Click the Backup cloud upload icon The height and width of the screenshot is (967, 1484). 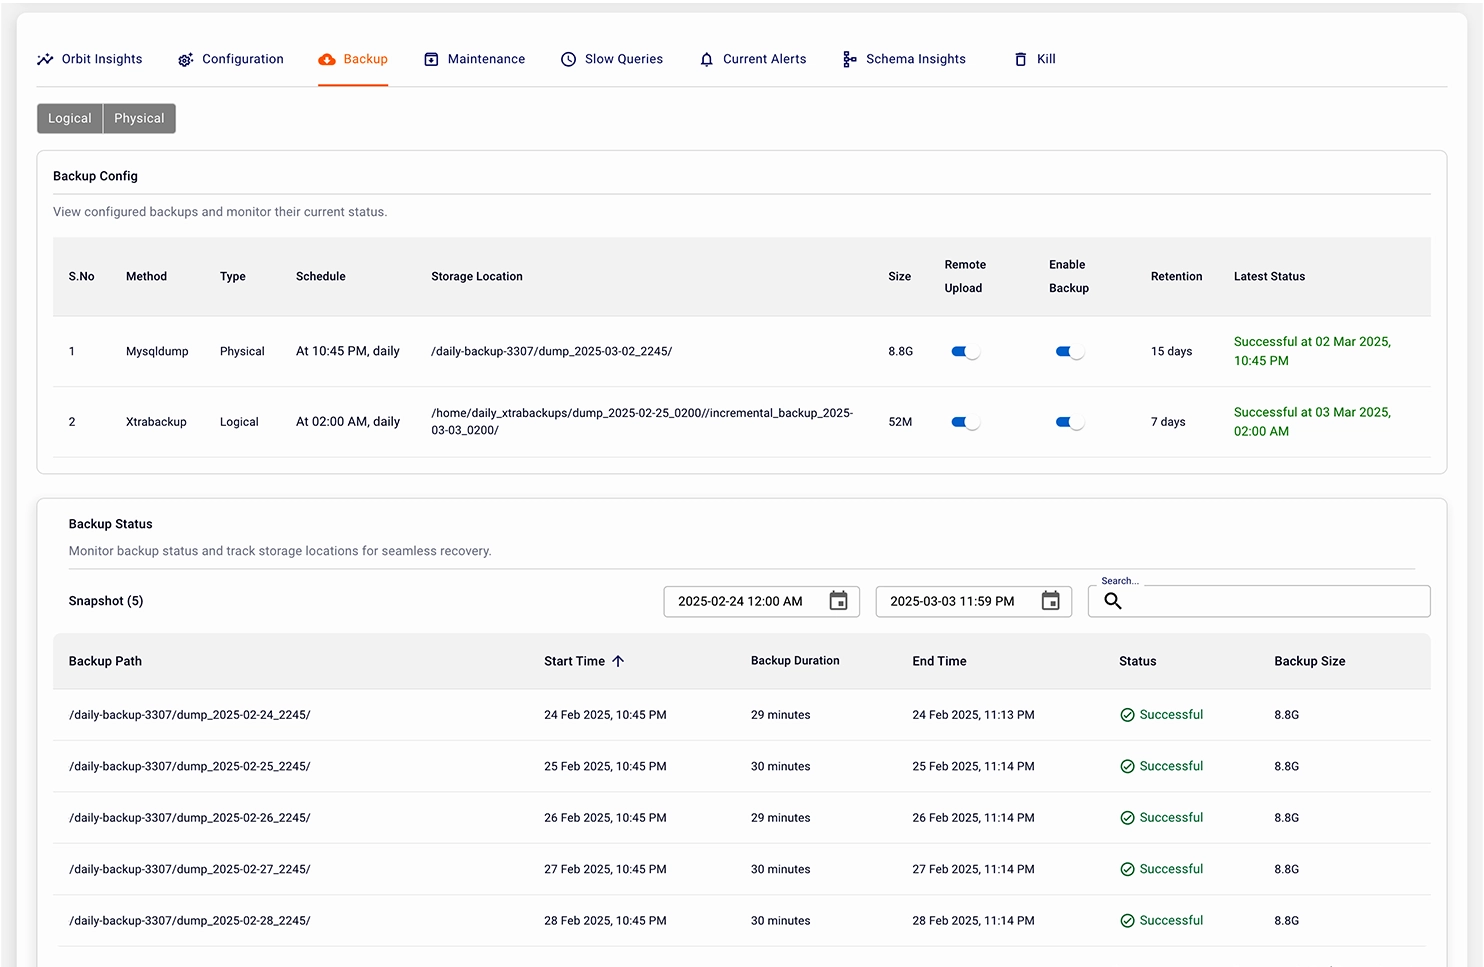pyautogui.click(x=327, y=60)
